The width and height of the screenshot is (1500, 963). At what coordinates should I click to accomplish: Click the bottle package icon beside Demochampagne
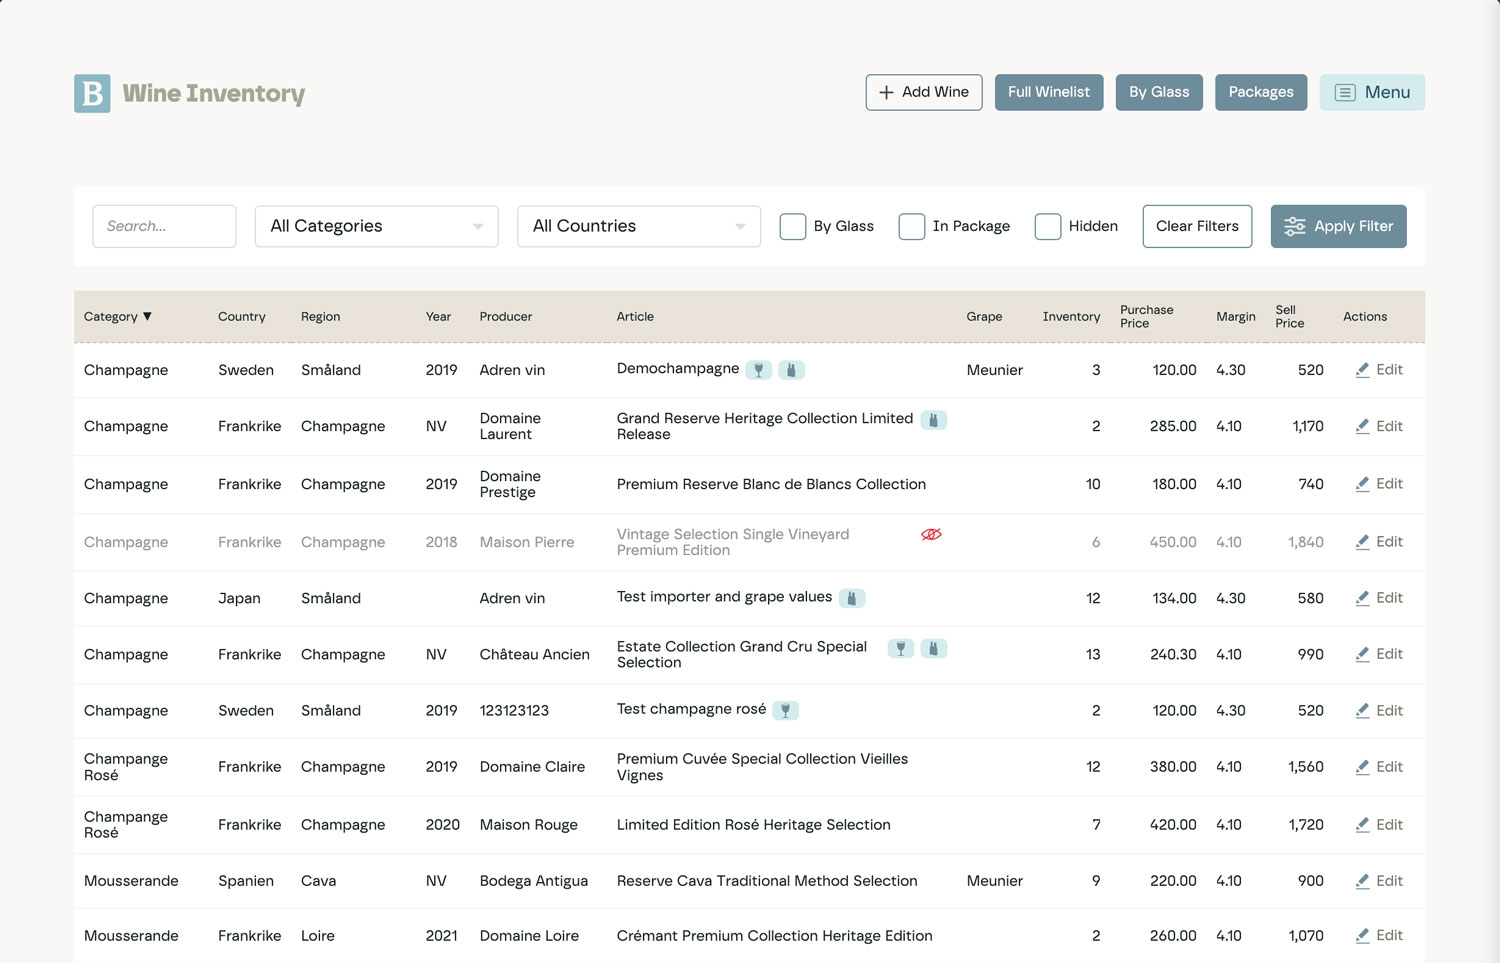tap(791, 370)
